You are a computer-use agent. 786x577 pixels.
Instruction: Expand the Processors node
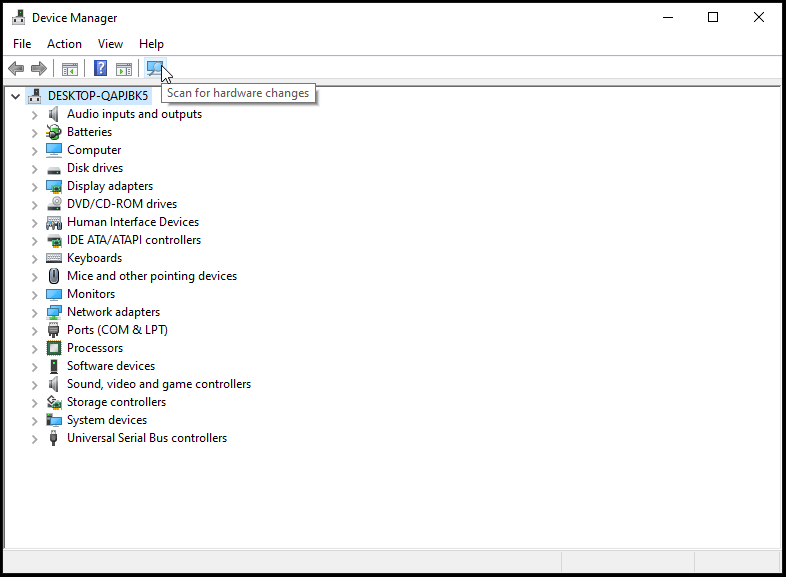pyautogui.click(x=34, y=349)
